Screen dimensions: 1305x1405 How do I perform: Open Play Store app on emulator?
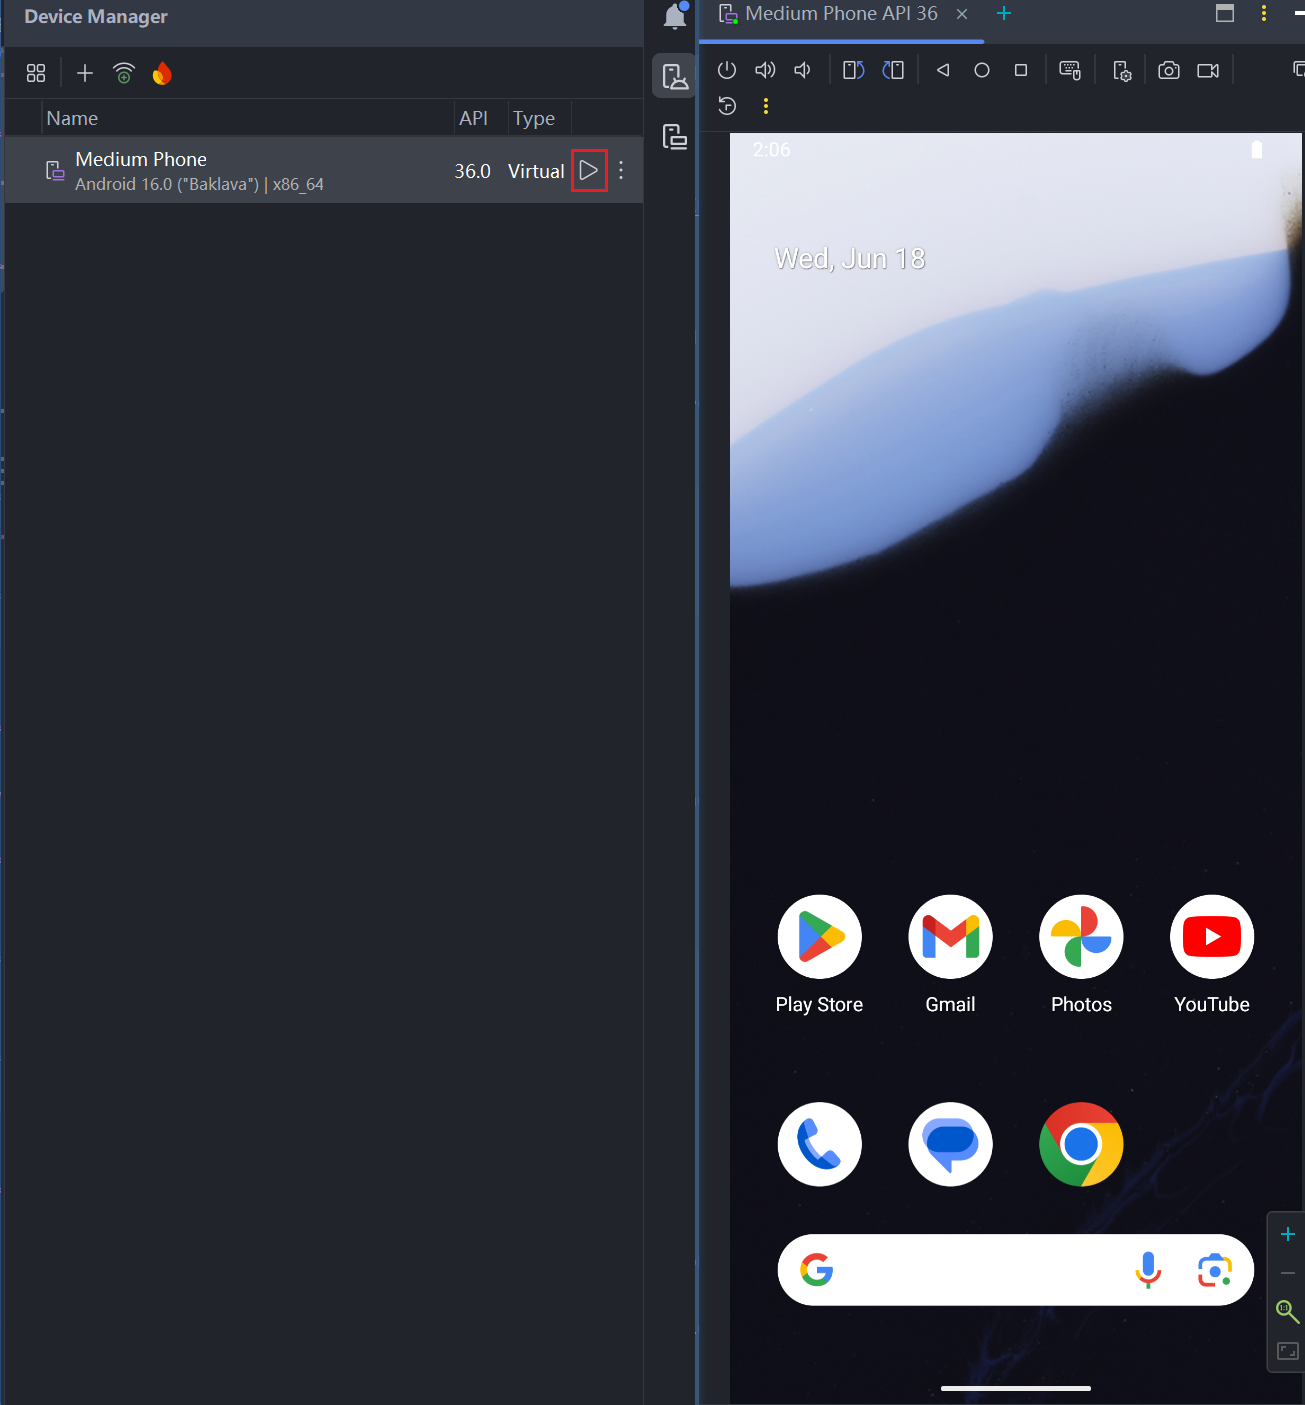click(819, 937)
